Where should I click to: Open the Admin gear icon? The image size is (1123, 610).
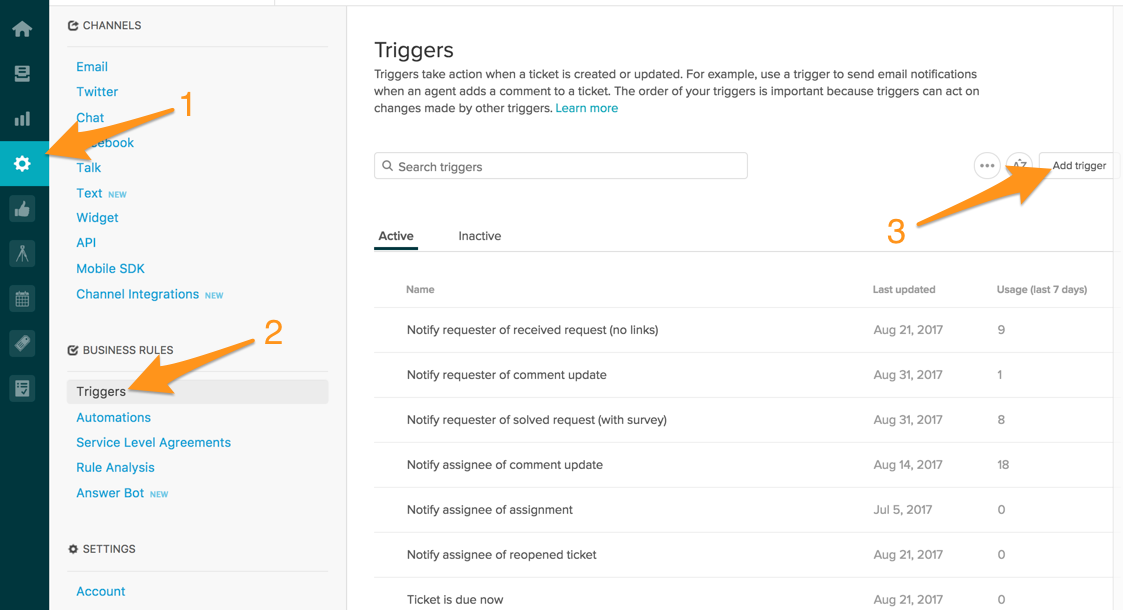pos(22,163)
